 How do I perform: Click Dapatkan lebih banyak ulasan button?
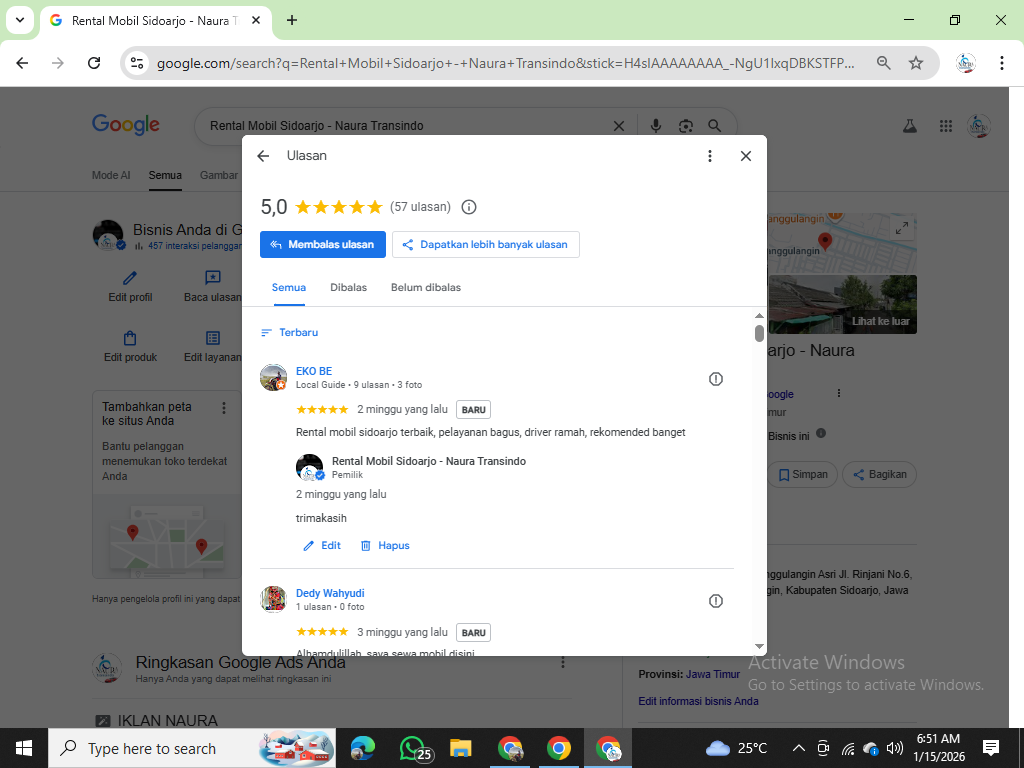[x=485, y=244]
